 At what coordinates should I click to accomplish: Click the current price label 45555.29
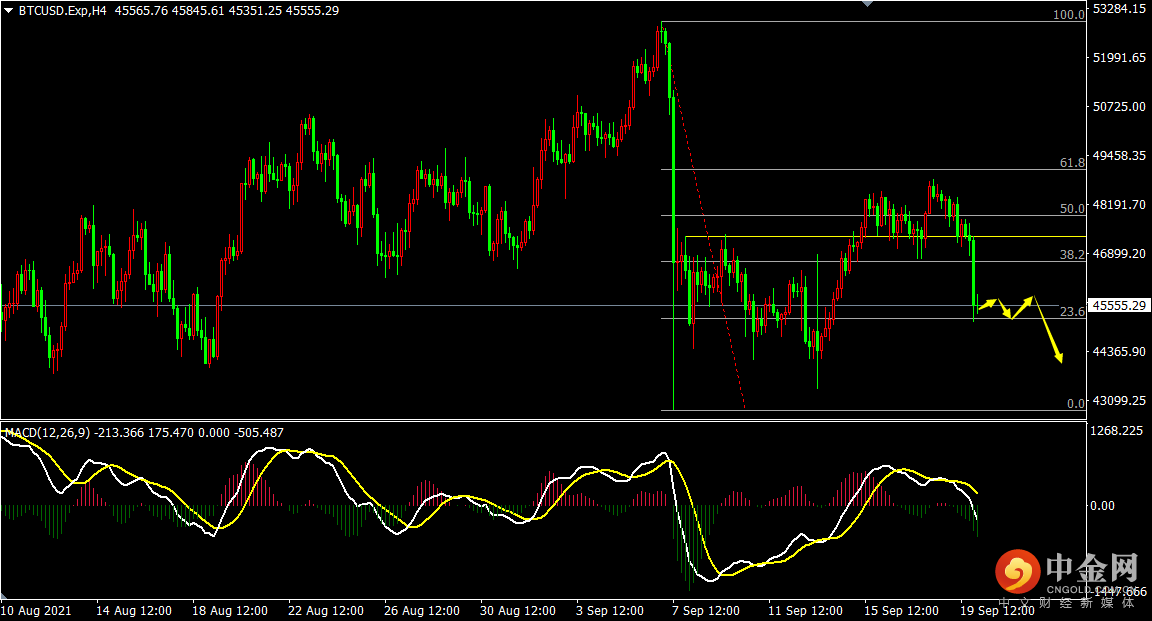pos(1120,306)
